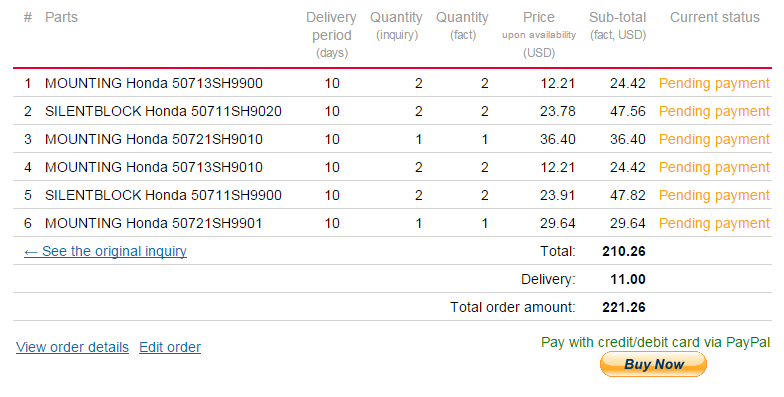The height and width of the screenshot is (397, 784).
Task: Click the Delivery period column header
Action: [x=332, y=34]
